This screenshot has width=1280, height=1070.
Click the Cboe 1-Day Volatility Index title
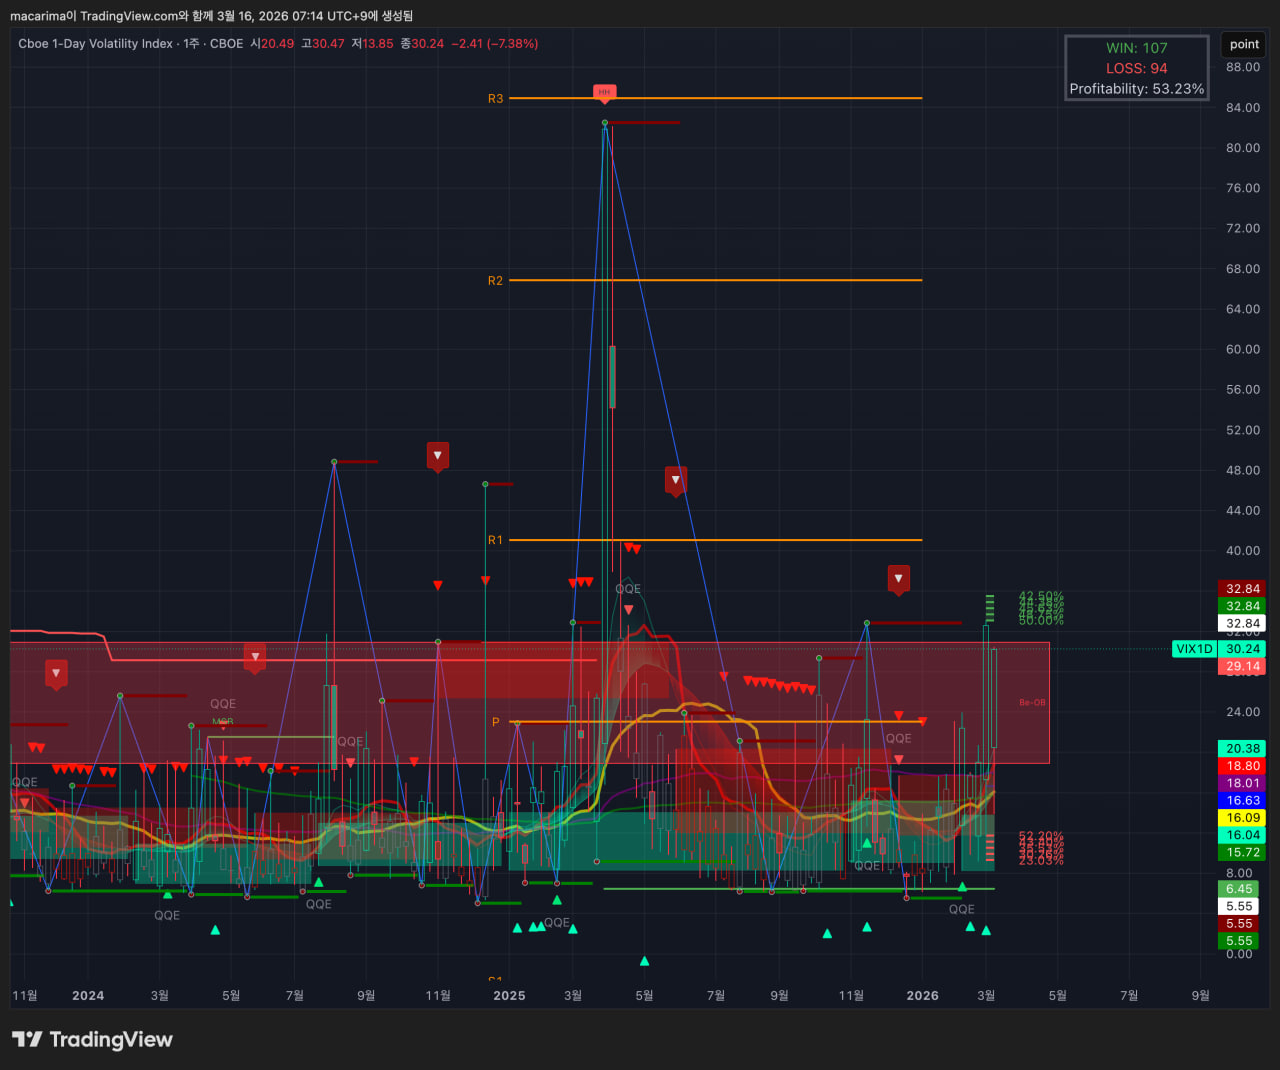click(95, 44)
